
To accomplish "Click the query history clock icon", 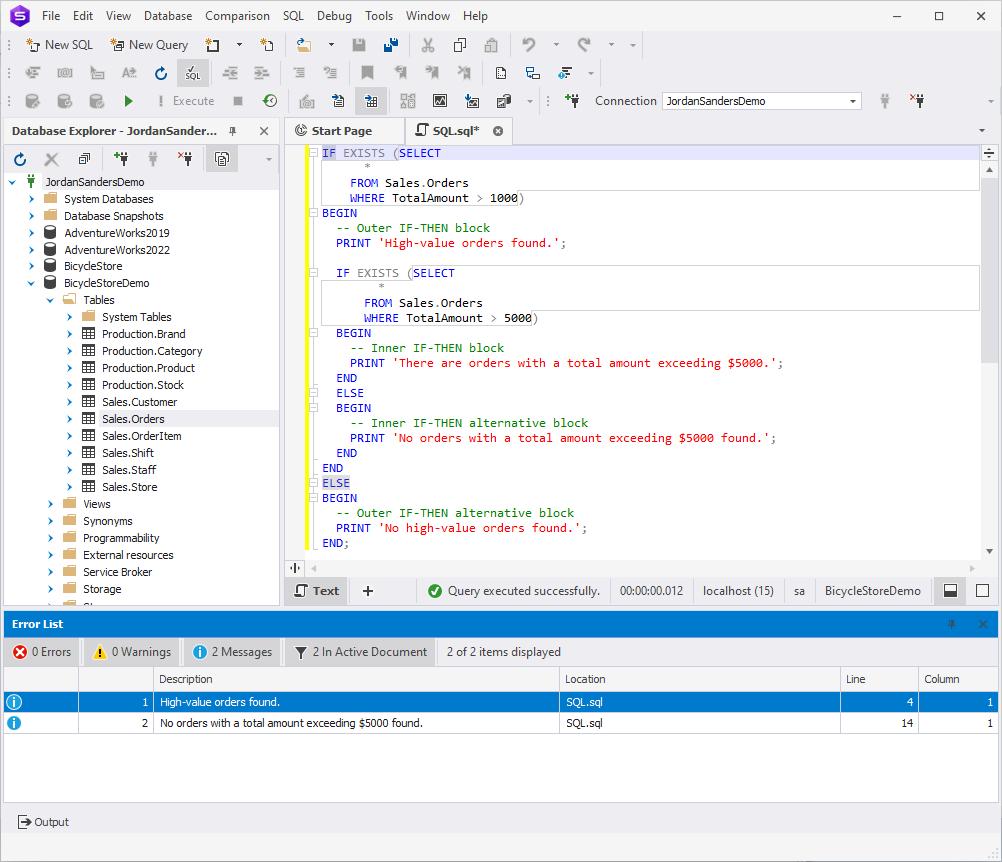I will (270, 101).
